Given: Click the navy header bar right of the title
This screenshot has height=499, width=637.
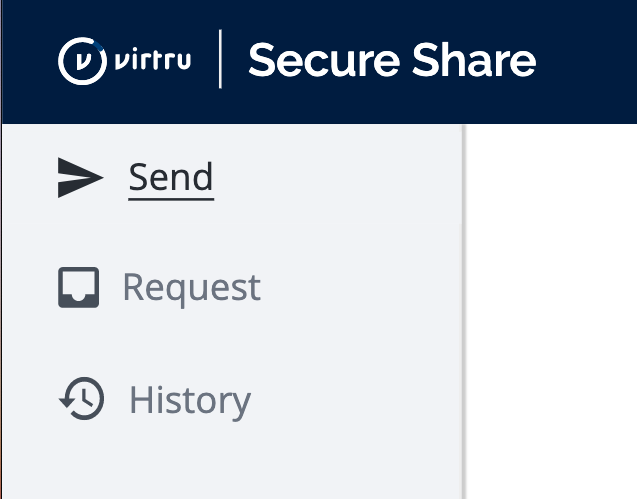Looking at the screenshot, I should pyautogui.click(x=588, y=60).
